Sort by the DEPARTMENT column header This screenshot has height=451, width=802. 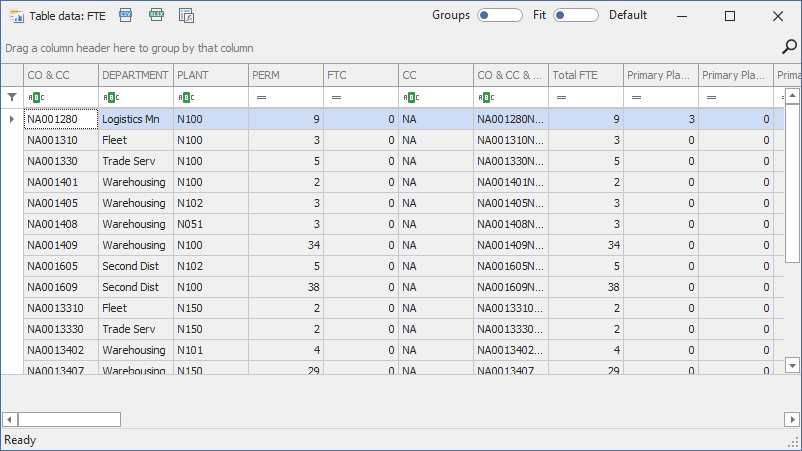[135, 75]
